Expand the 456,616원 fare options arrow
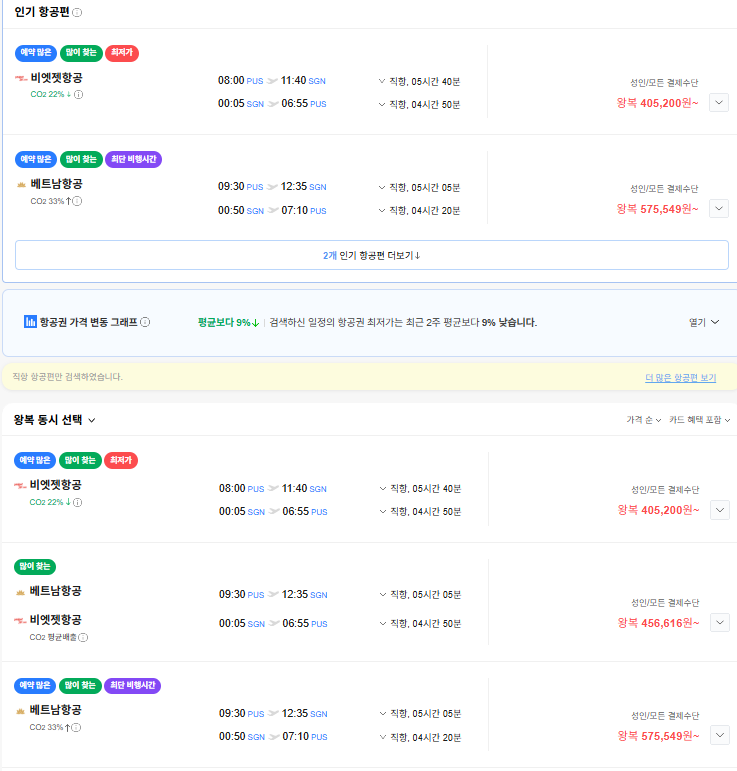737x771 pixels. 719,622
